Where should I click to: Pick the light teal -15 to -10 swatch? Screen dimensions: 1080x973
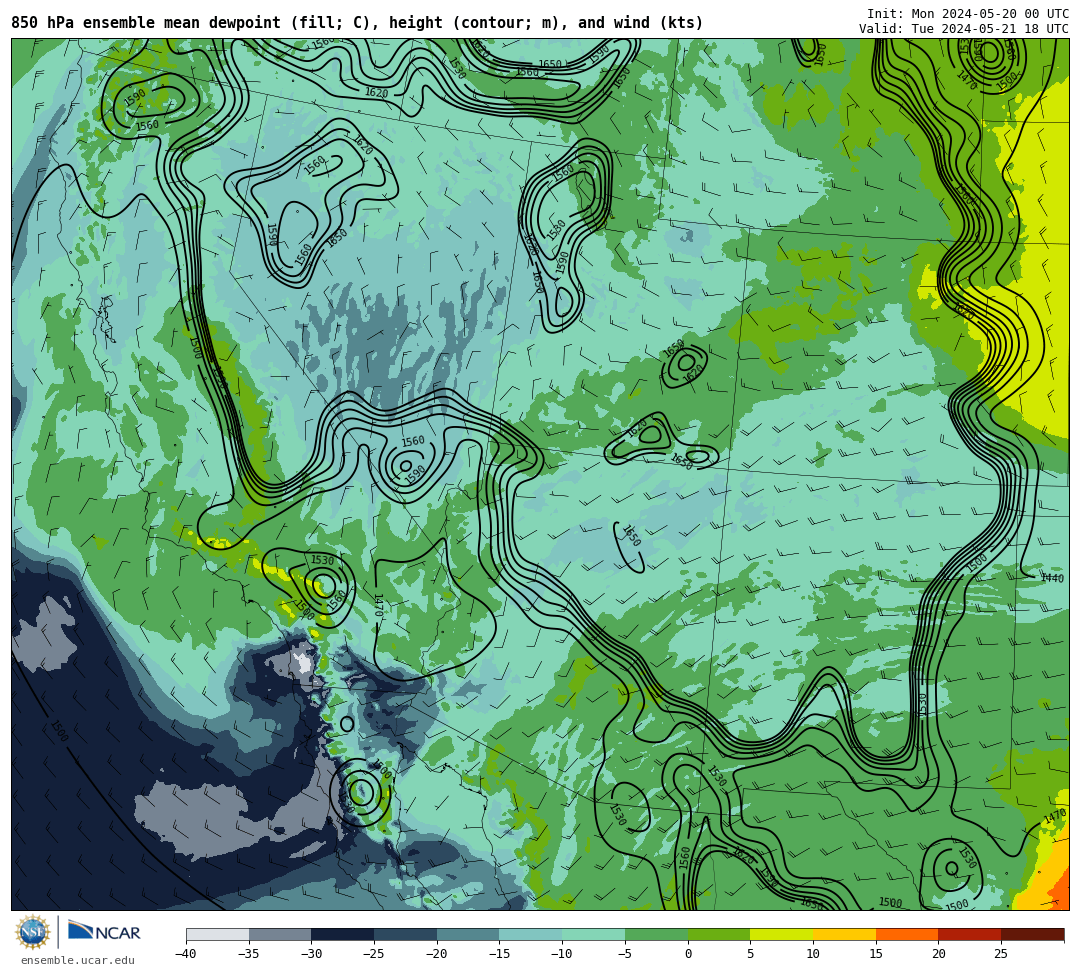point(531,934)
